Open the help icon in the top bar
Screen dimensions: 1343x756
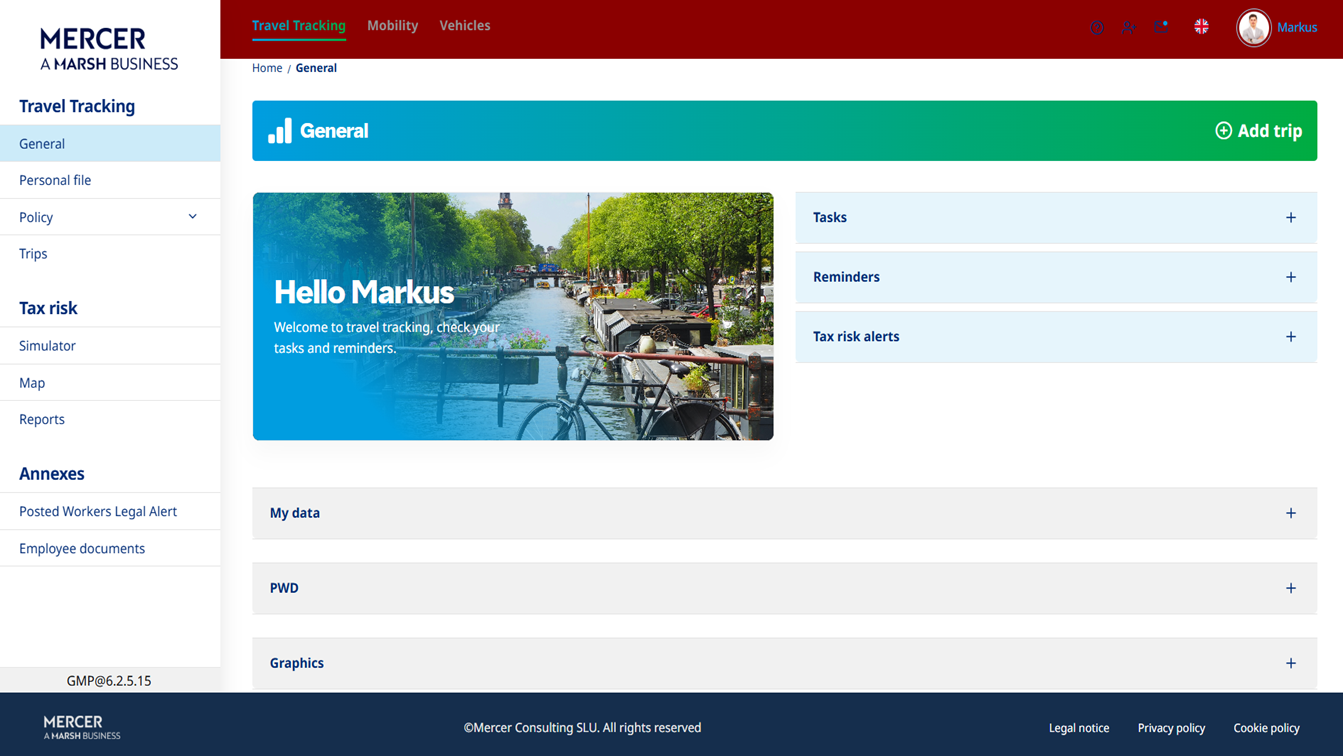click(x=1097, y=28)
